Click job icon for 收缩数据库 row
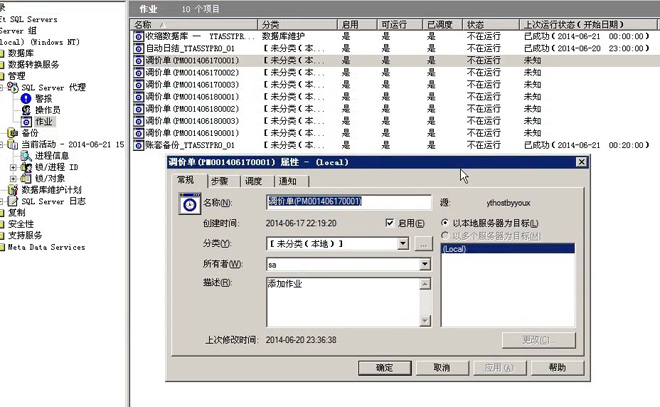The width and height of the screenshot is (660, 407). coord(138,36)
